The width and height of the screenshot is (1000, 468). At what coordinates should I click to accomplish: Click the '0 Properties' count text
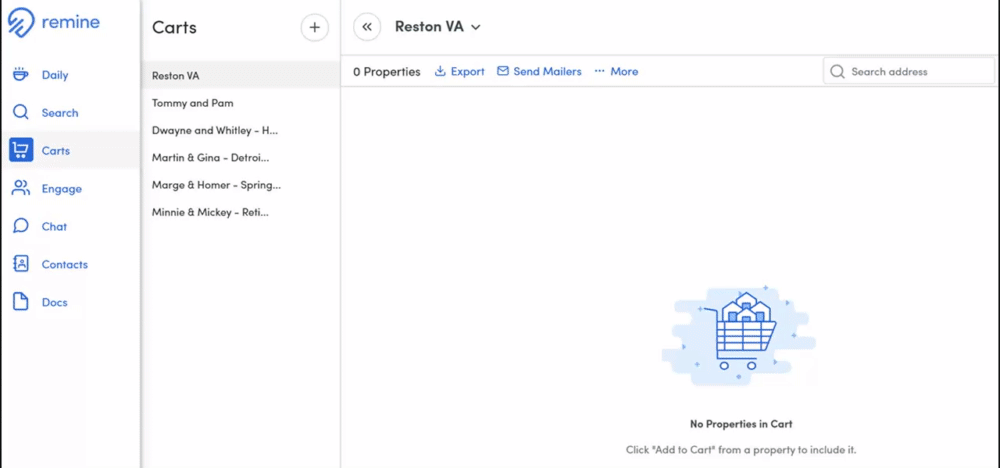click(386, 71)
